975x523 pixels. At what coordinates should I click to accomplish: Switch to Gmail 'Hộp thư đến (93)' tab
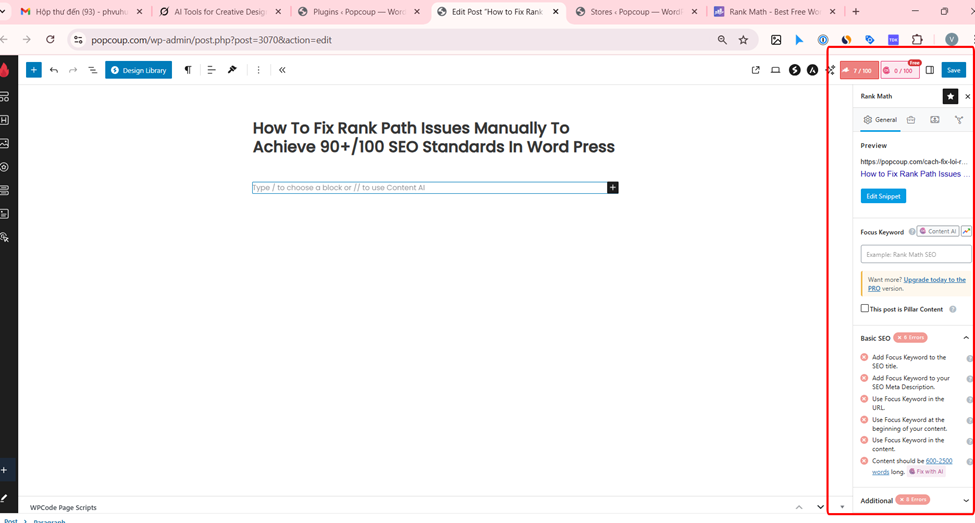point(81,12)
